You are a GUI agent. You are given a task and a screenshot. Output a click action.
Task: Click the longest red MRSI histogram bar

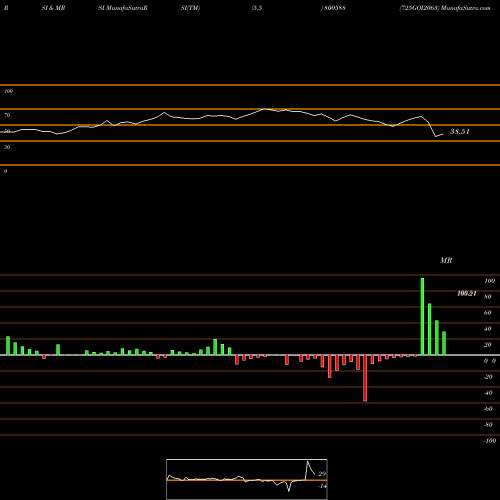[x=365, y=378]
